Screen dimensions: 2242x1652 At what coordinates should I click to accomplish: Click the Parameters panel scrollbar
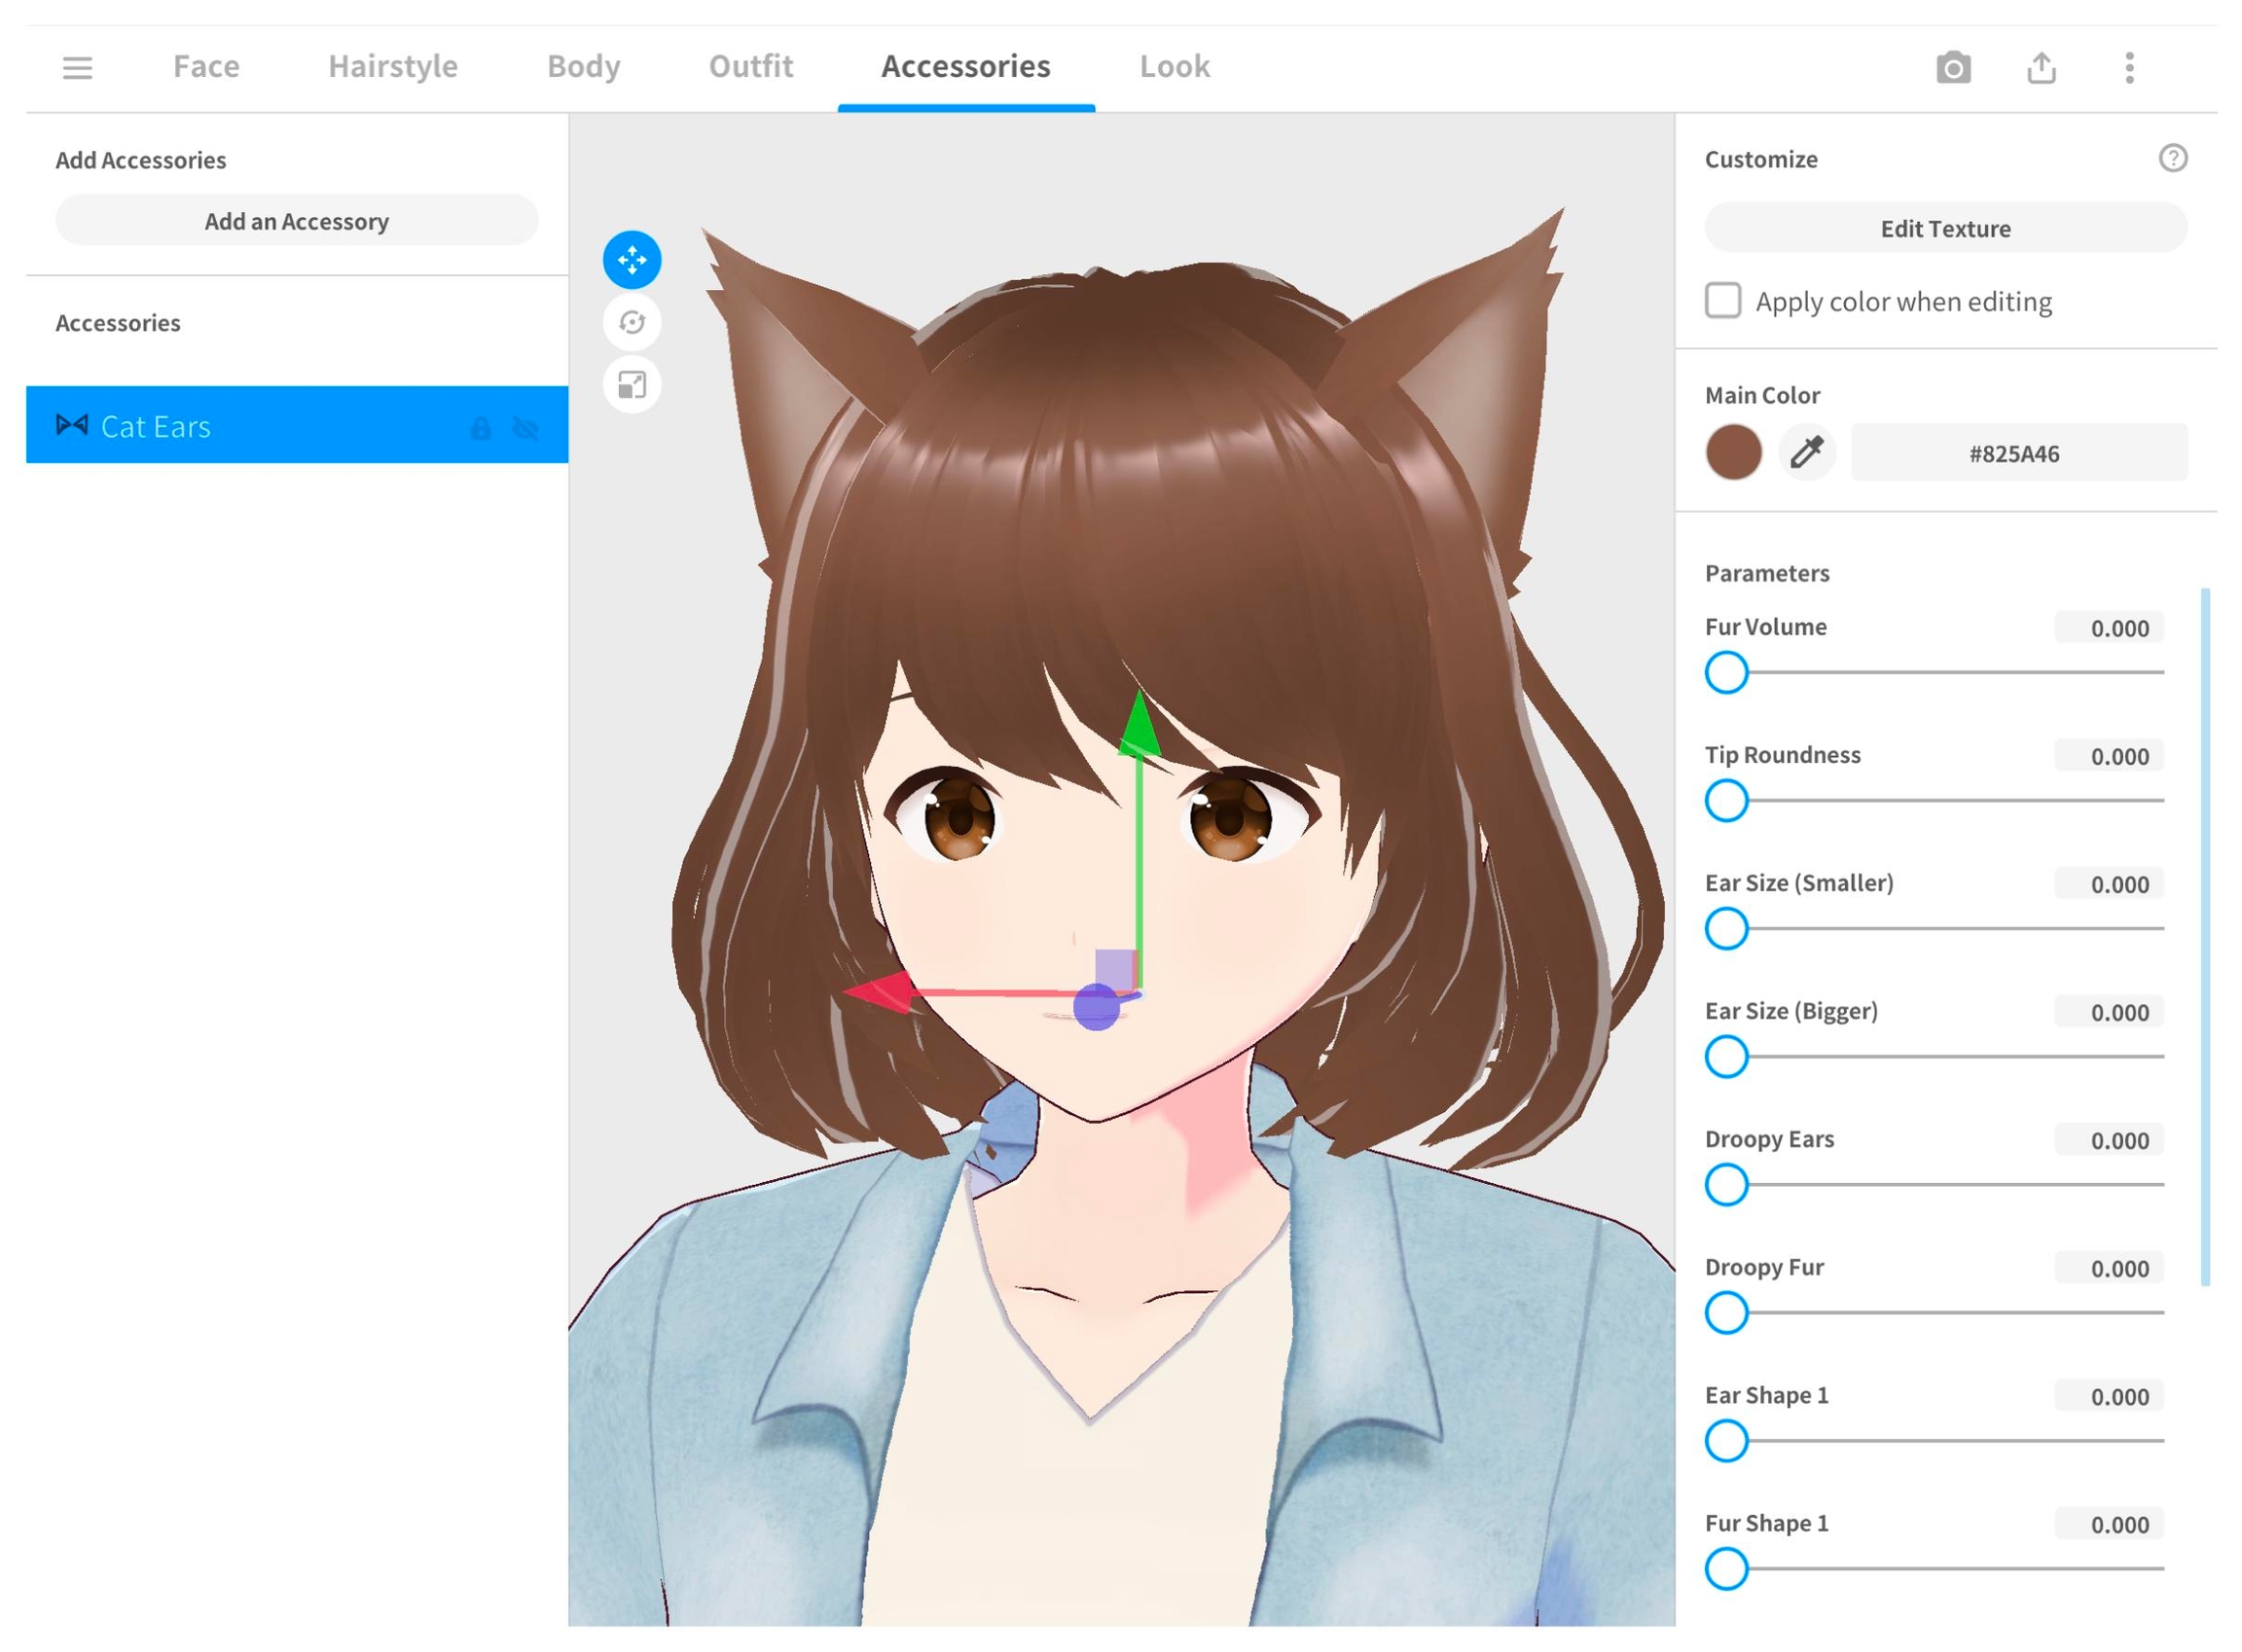point(2204,936)
